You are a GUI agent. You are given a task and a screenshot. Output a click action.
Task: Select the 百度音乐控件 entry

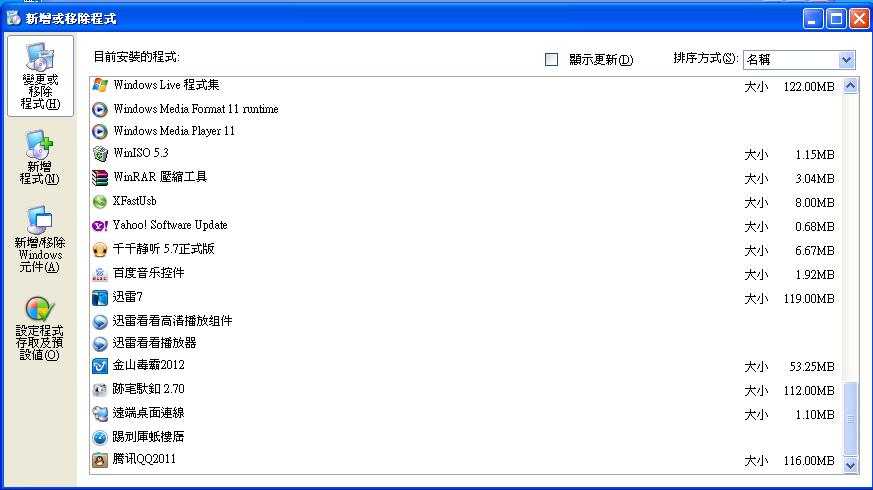(148, 273)
